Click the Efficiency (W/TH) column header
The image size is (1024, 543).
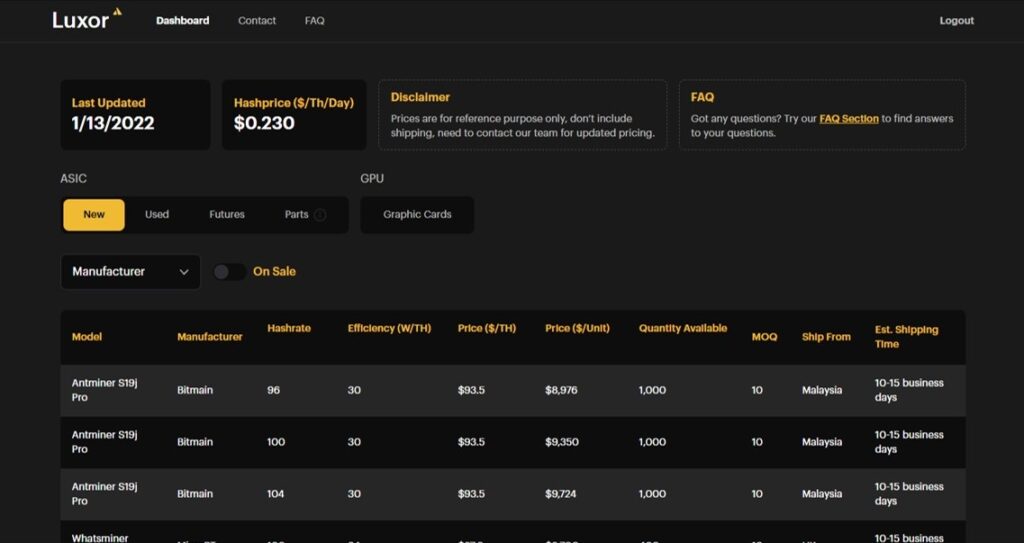point(389,329)
